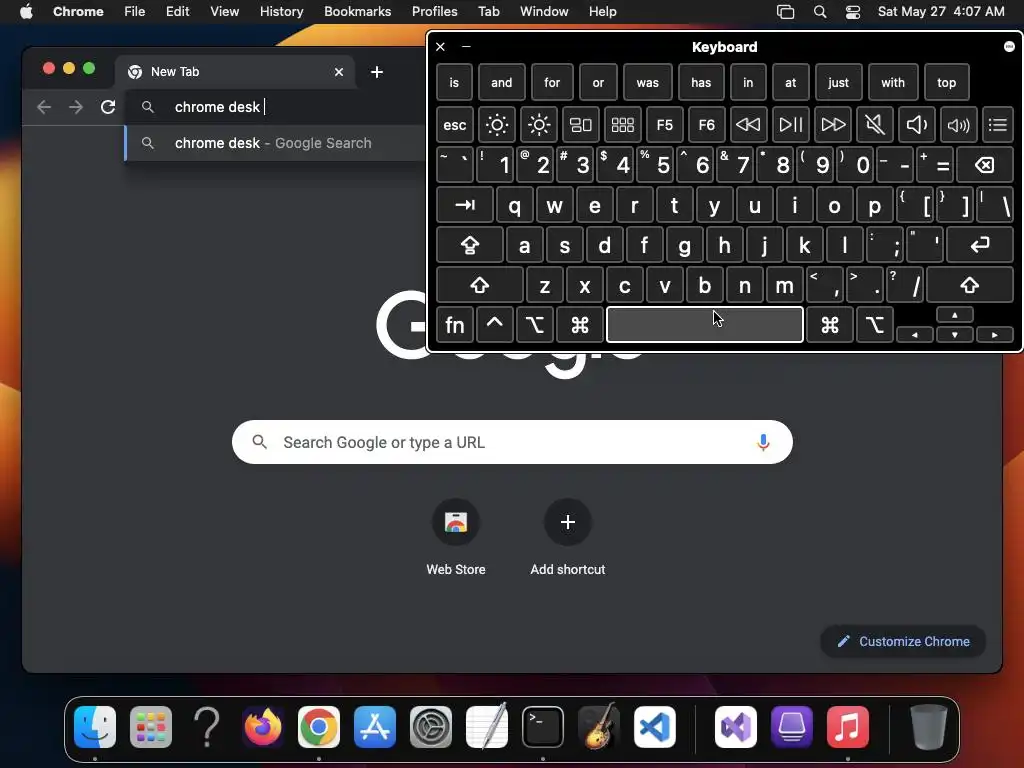Image resolution: width=1024 pixels, height=768 pixels.
Task: Toggle the left shift key
Action: pos(479,285)
